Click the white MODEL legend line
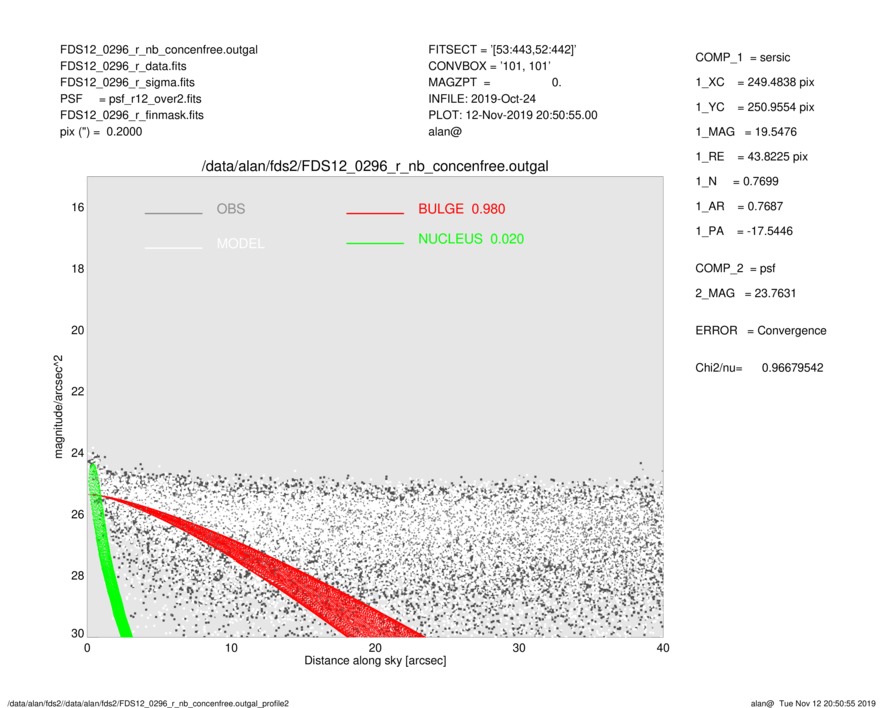The height and width of the screenshot is (708, 885). tap(173, 246)
